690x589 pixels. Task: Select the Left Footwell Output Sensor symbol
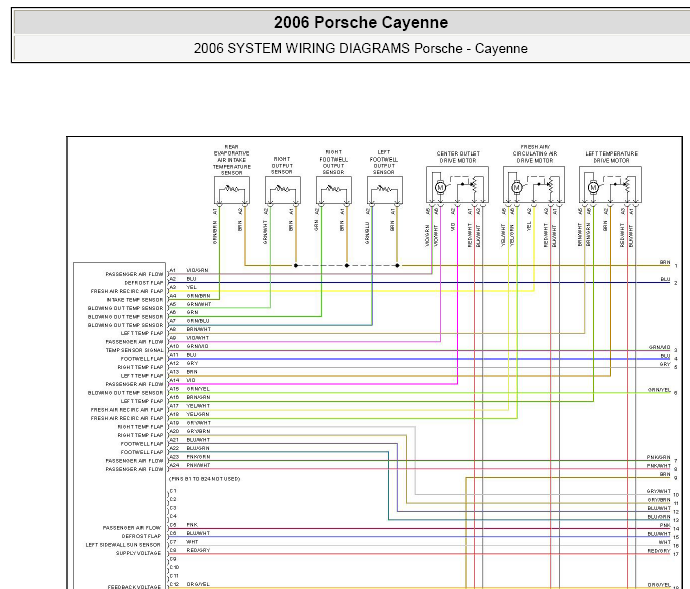pyautogui.click(x=385, y=190)
